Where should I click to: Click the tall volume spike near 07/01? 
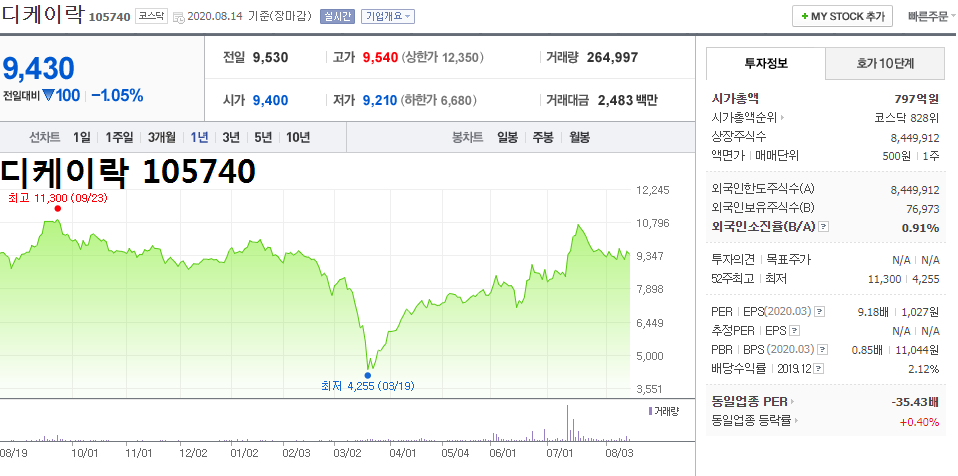[567, 423]
